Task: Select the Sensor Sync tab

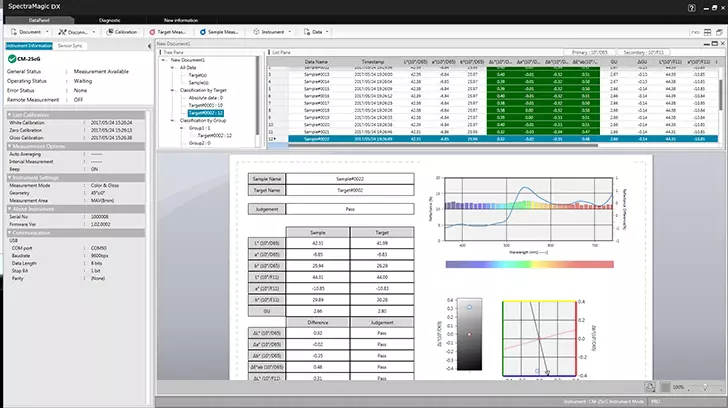Action: pos(70,45)
